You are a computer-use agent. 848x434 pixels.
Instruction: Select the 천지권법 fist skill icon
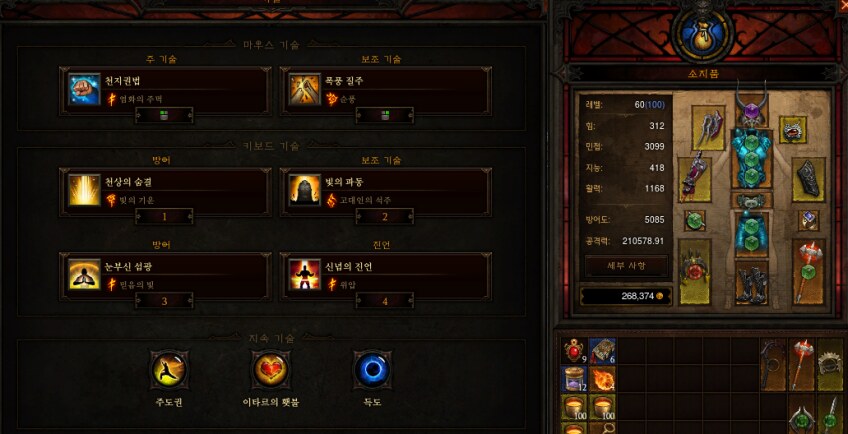tap(84, 89)
